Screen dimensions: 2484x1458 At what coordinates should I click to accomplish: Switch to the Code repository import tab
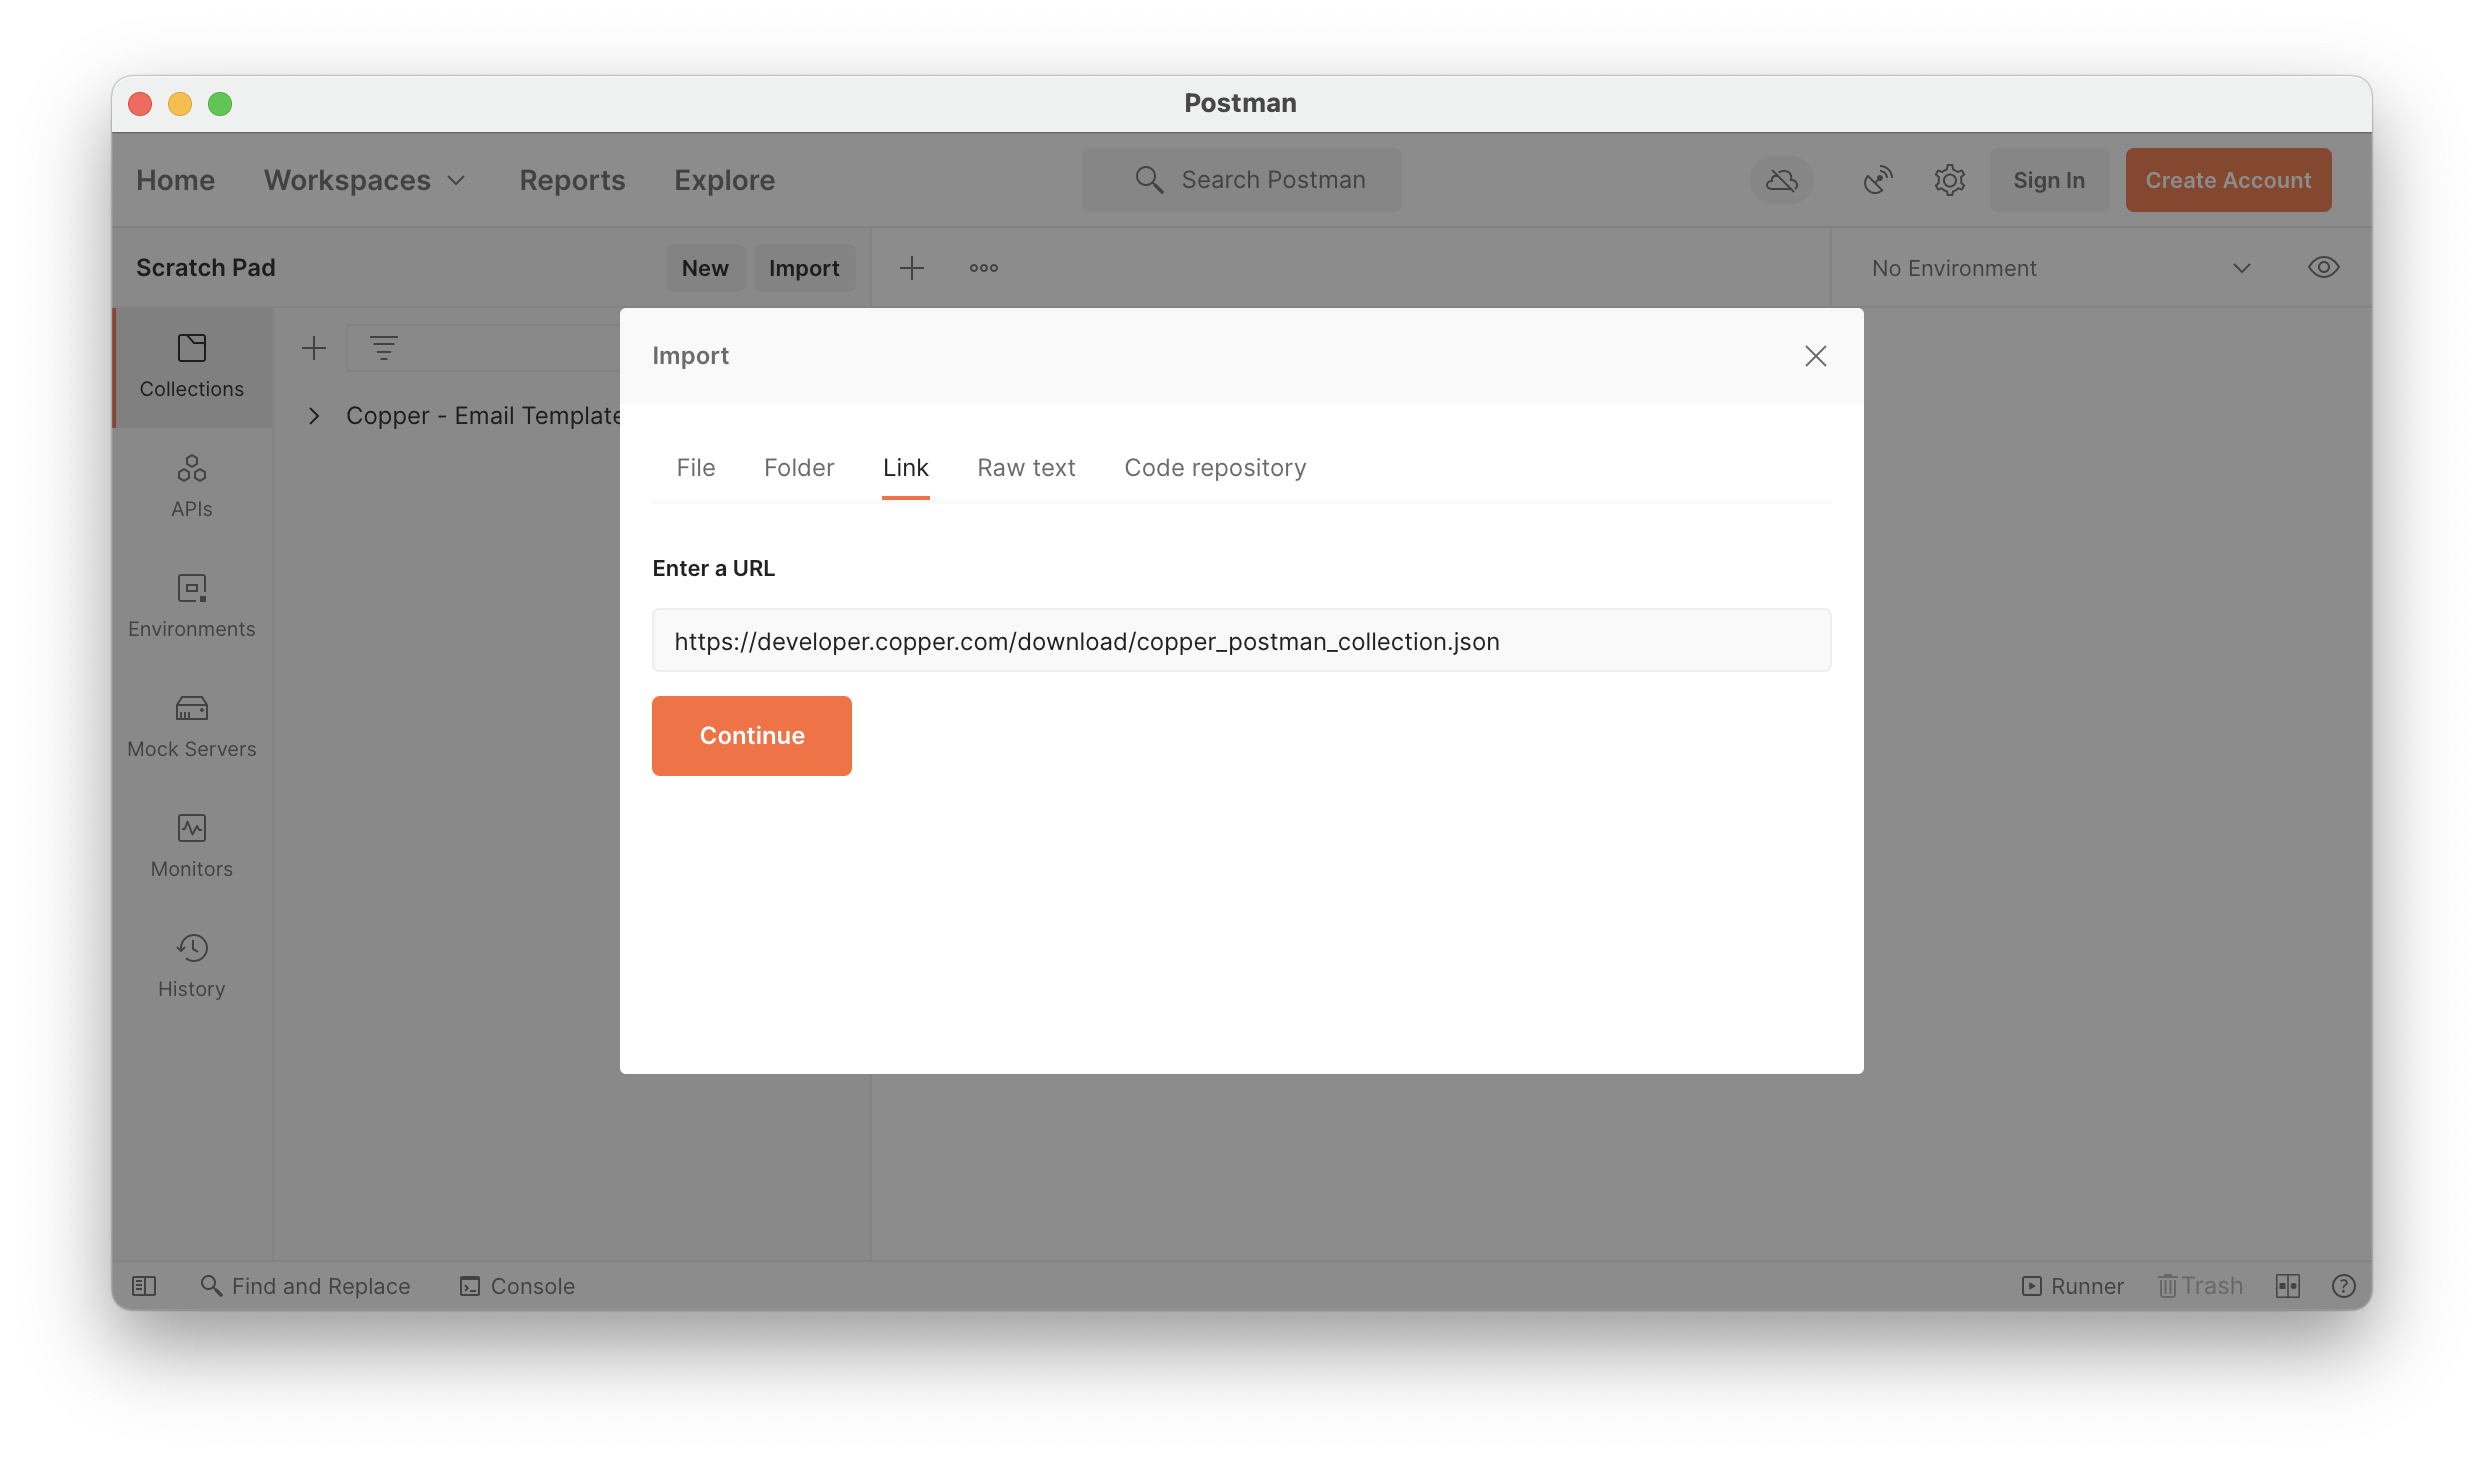tap(1215, 467)
